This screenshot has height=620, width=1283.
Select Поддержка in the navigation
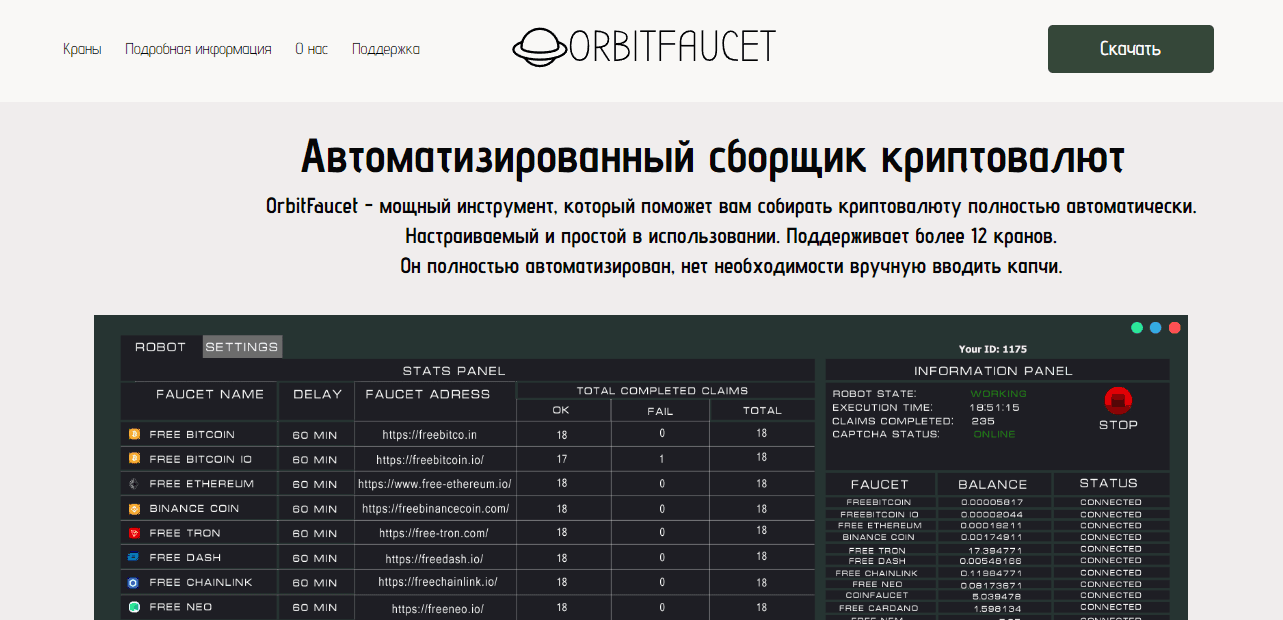coord(385,48)
